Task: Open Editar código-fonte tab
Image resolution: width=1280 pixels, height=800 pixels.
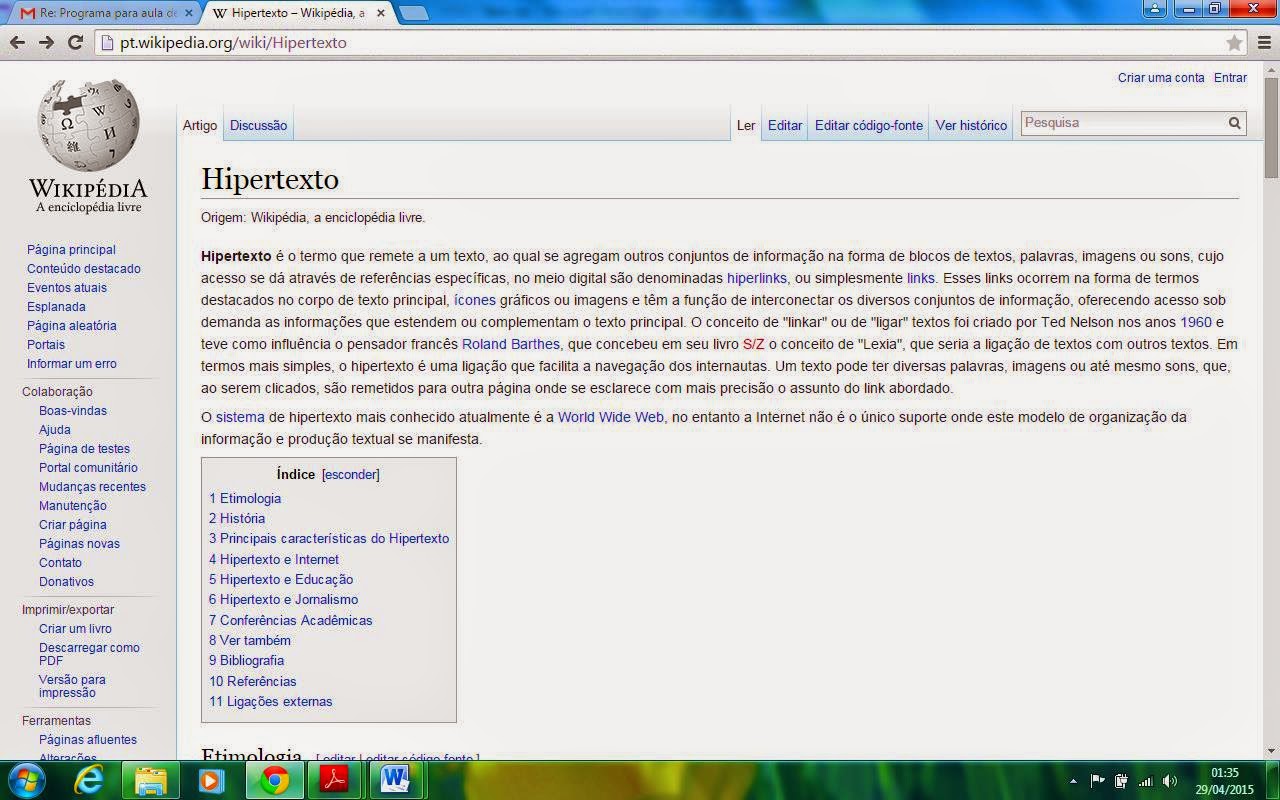Action: (x=868, y=126)
